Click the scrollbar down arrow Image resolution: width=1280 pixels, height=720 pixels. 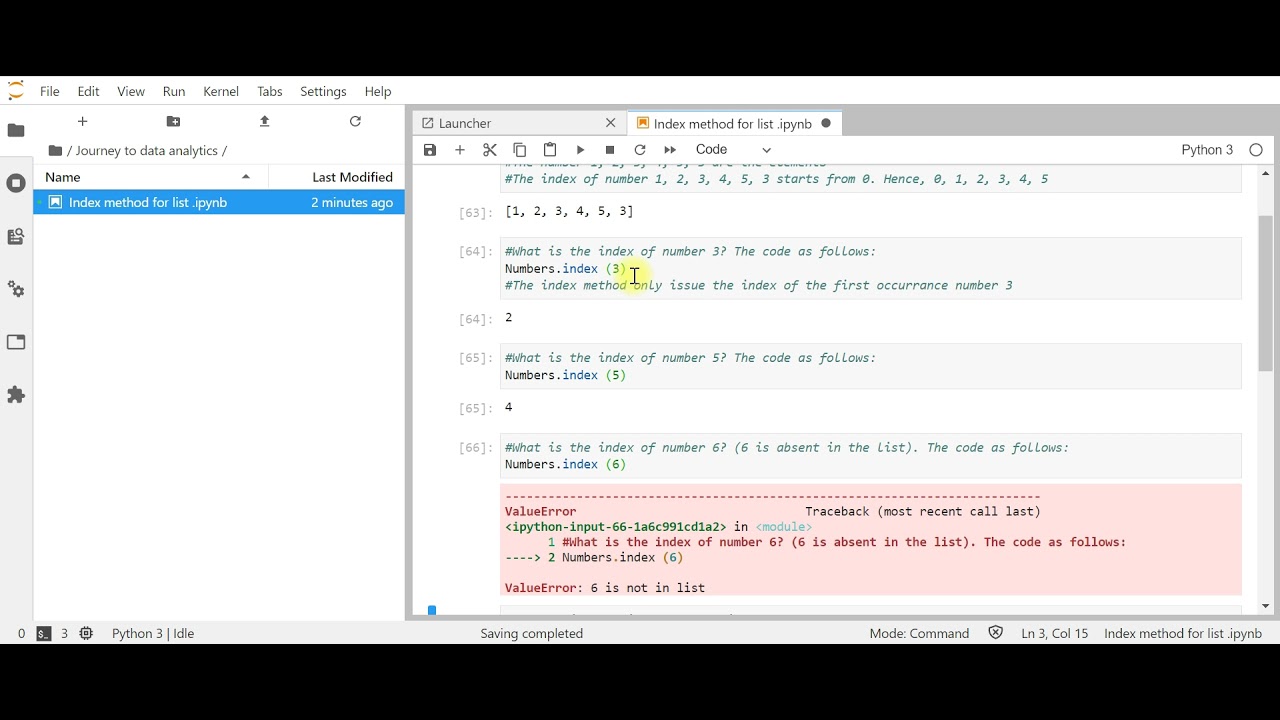click(x=1265, y=606)
